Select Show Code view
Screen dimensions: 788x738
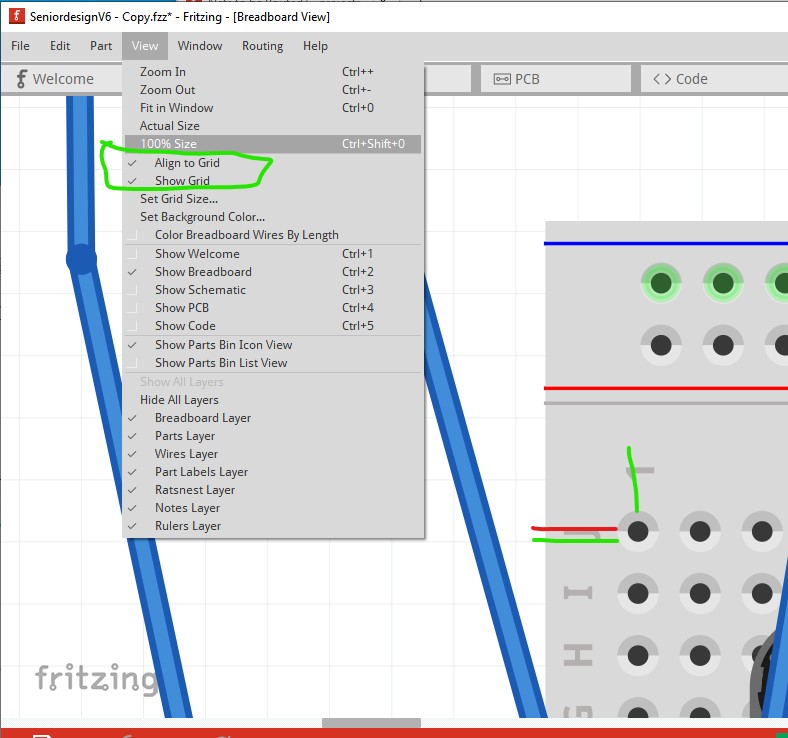273,326
